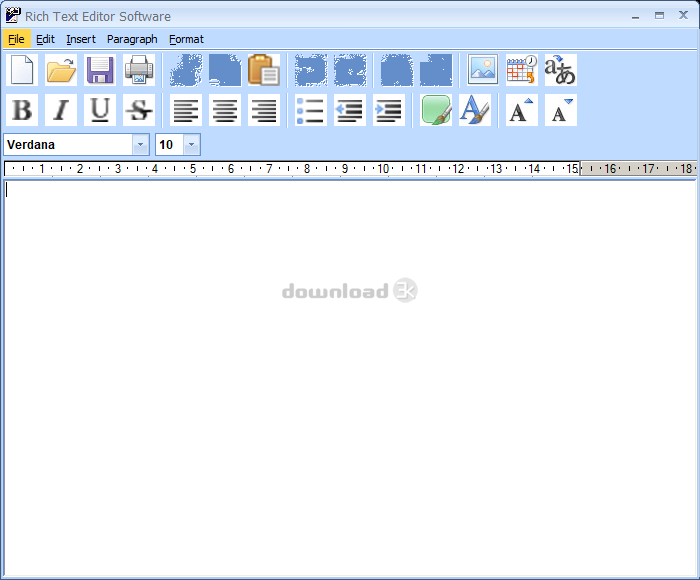The height and width of the screenshot is (580, 700).
Task: Click the 5 mark on the ruler
Action: pyautogui.click(x=193, y=169)
